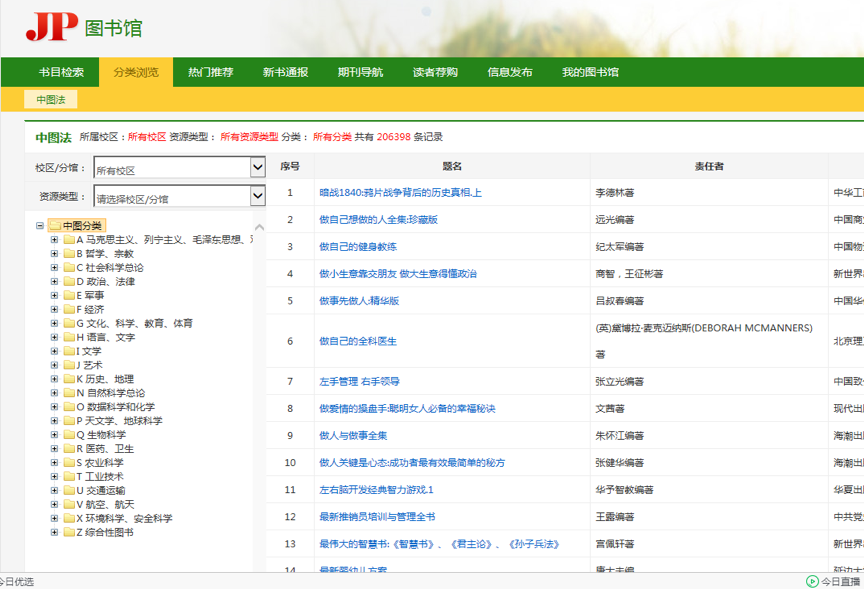Open book link 左手管理 右手领导
This screenshot has height=589, width=864.
[359, 382]
